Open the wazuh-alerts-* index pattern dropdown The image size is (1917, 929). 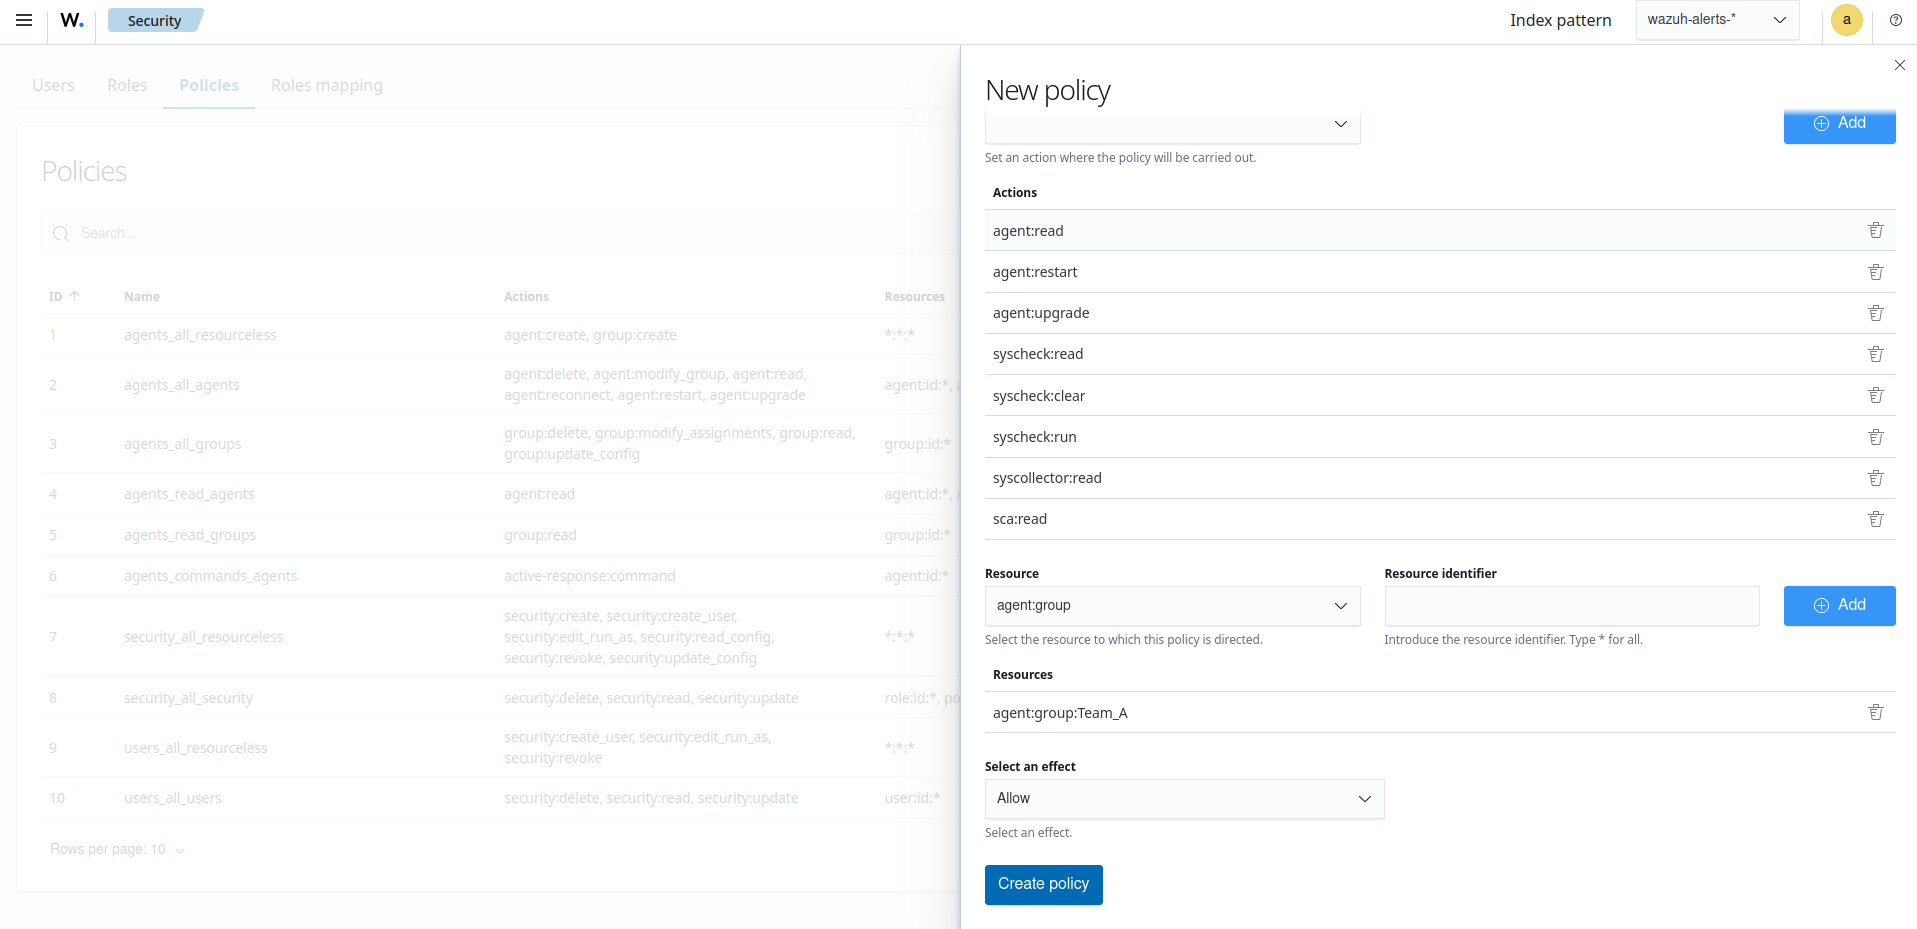1716,20
